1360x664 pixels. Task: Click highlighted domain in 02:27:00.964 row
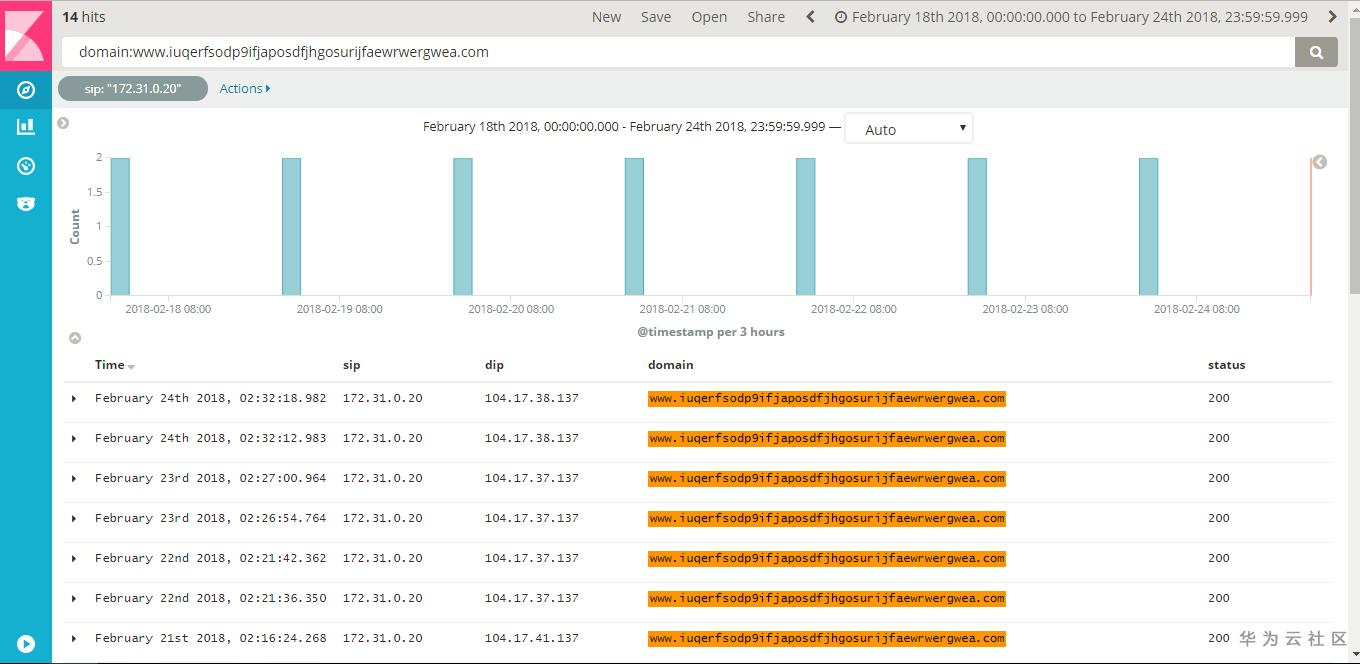(826, 478)
